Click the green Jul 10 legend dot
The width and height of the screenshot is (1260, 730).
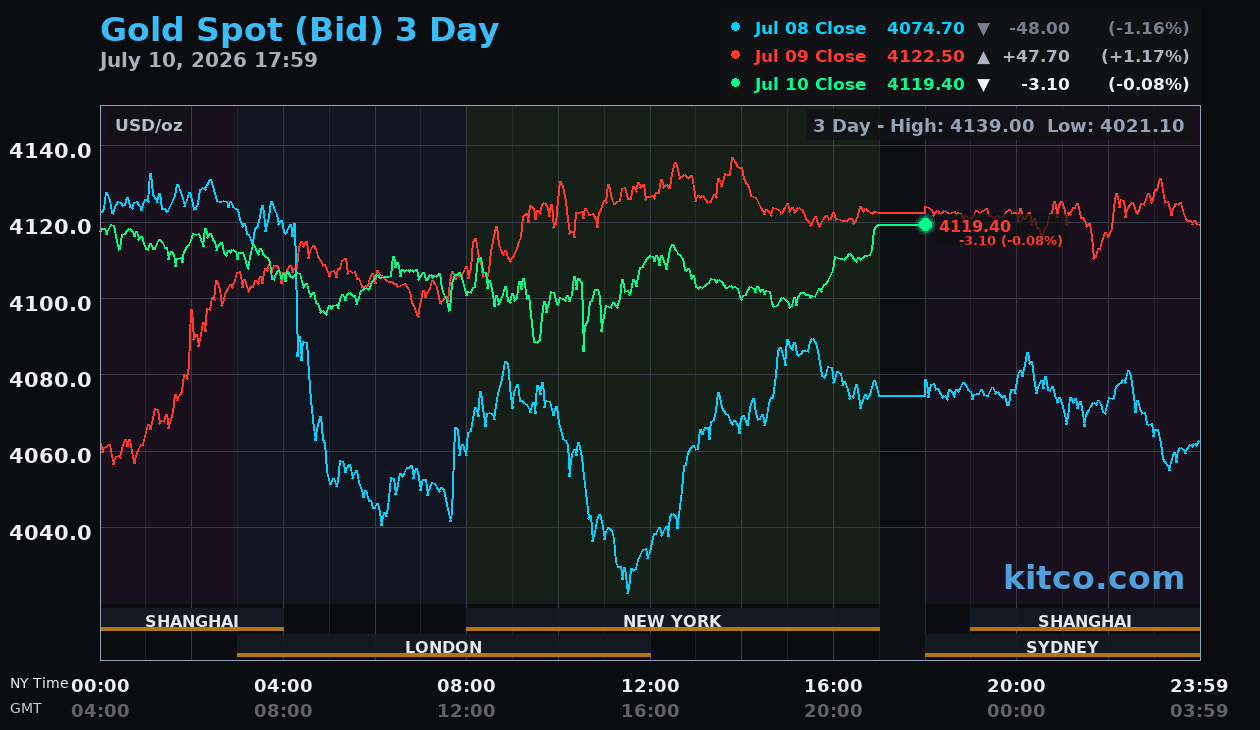pos(736,84)
